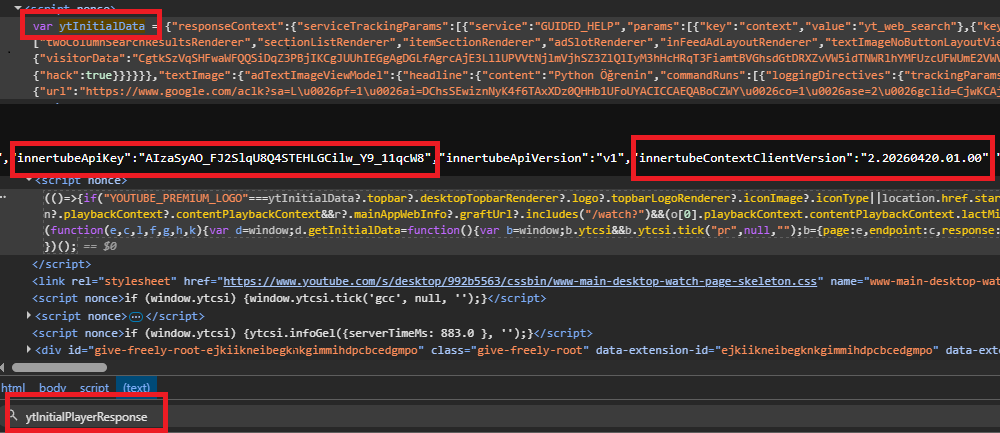Screen dimensions: 1000x433
Task: Click the horizontal scrollbar thumb in Elements panel
Action: pos(59,367)
